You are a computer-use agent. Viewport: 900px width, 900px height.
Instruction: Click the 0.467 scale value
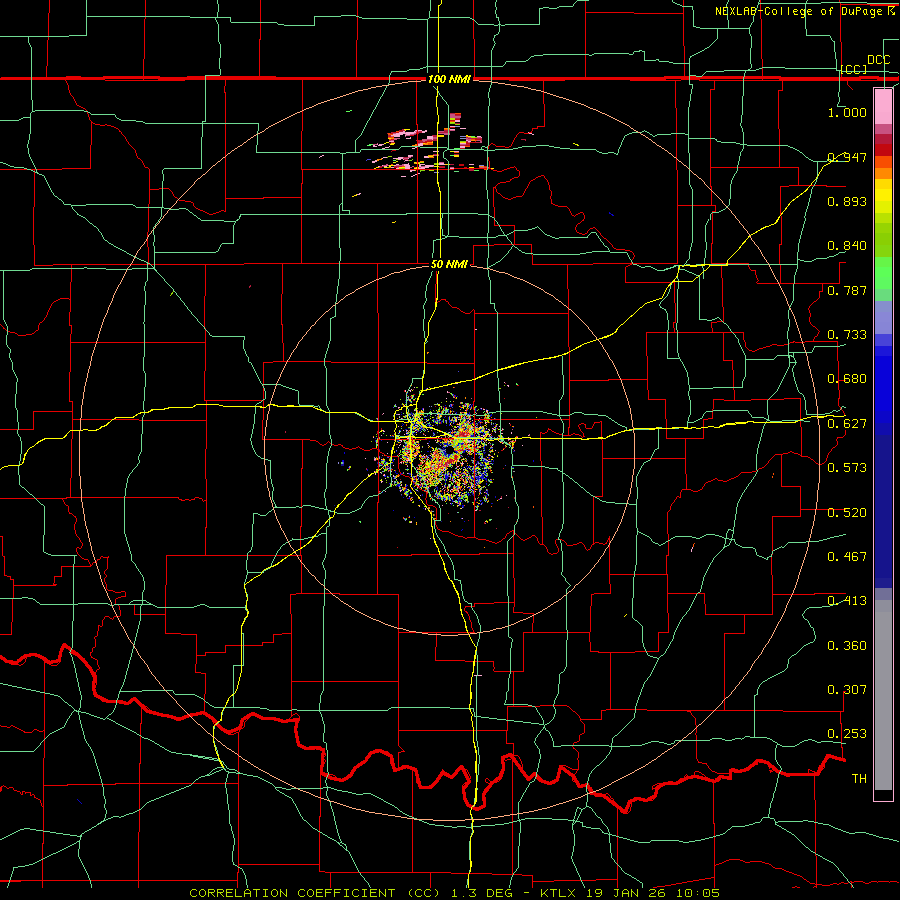click(x=847, y=557)
